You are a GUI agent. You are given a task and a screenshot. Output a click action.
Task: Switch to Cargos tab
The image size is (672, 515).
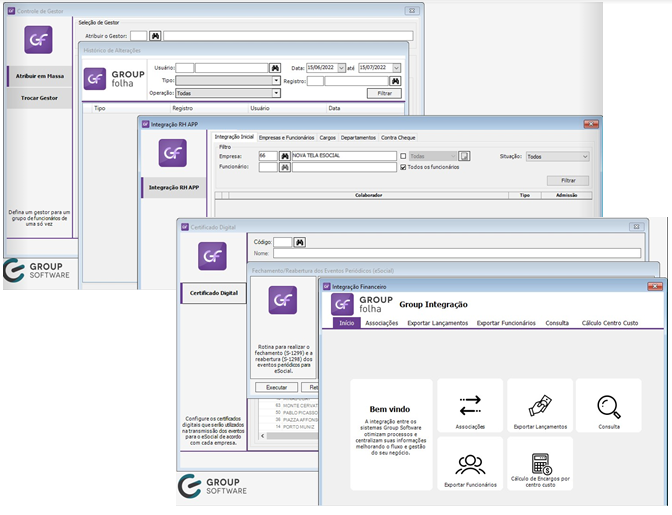point(327,138)
